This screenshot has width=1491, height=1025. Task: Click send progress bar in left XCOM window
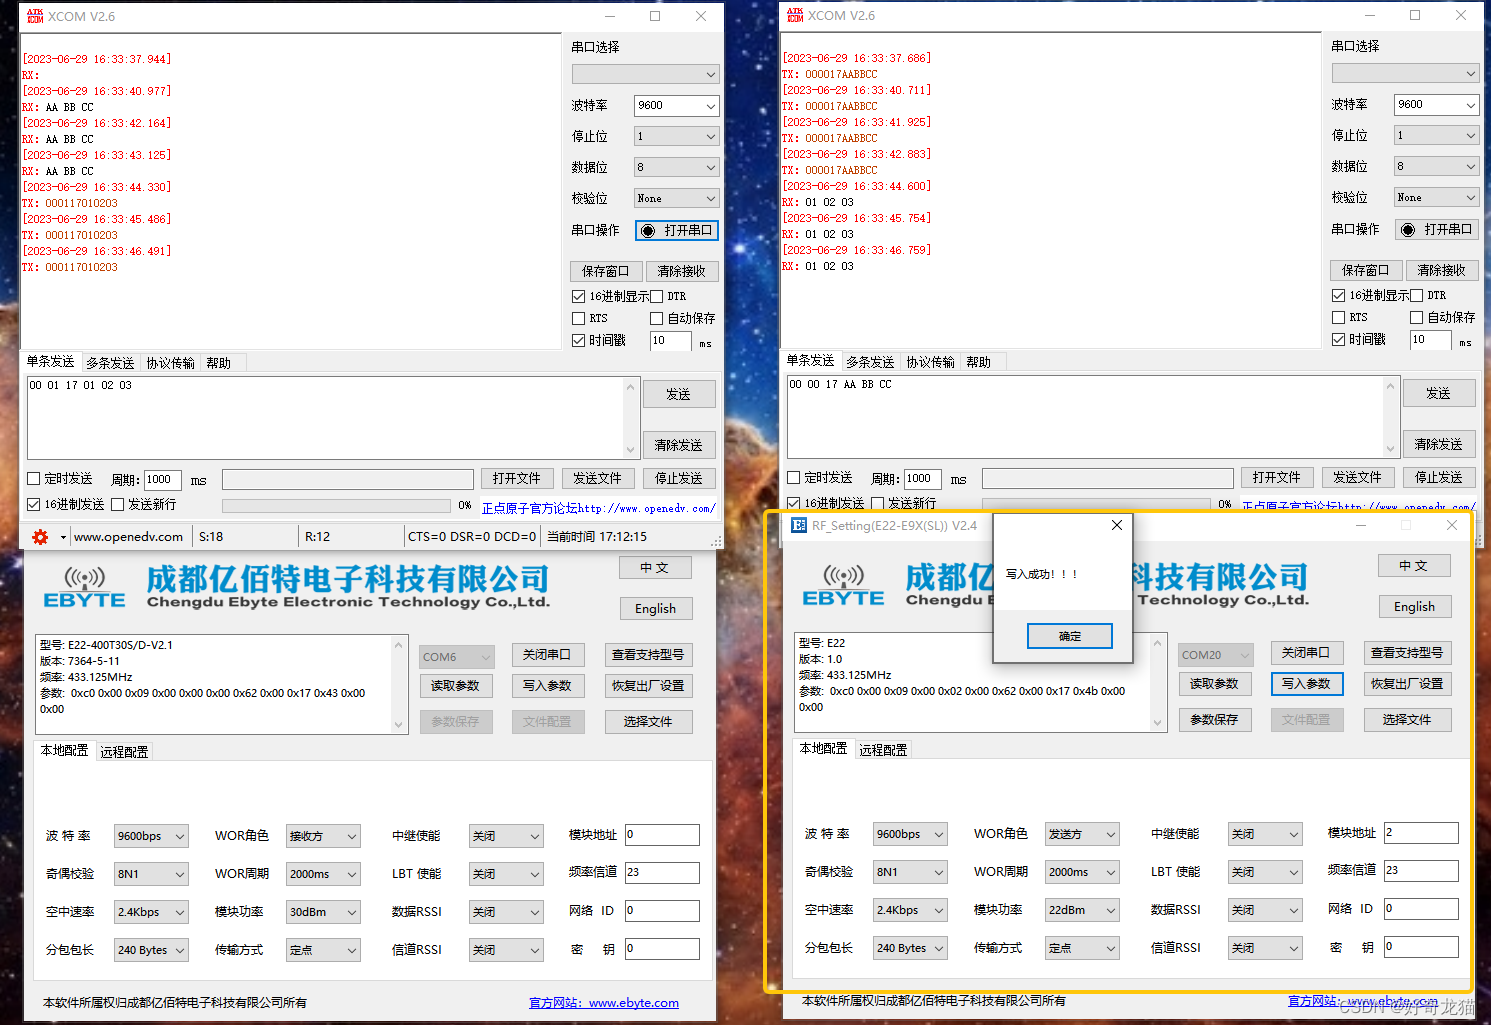click(x=336, y=506)
